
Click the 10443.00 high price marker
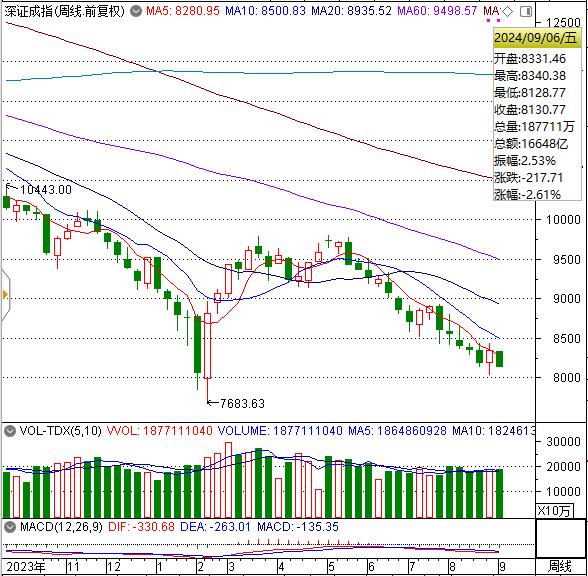point(39,189)
